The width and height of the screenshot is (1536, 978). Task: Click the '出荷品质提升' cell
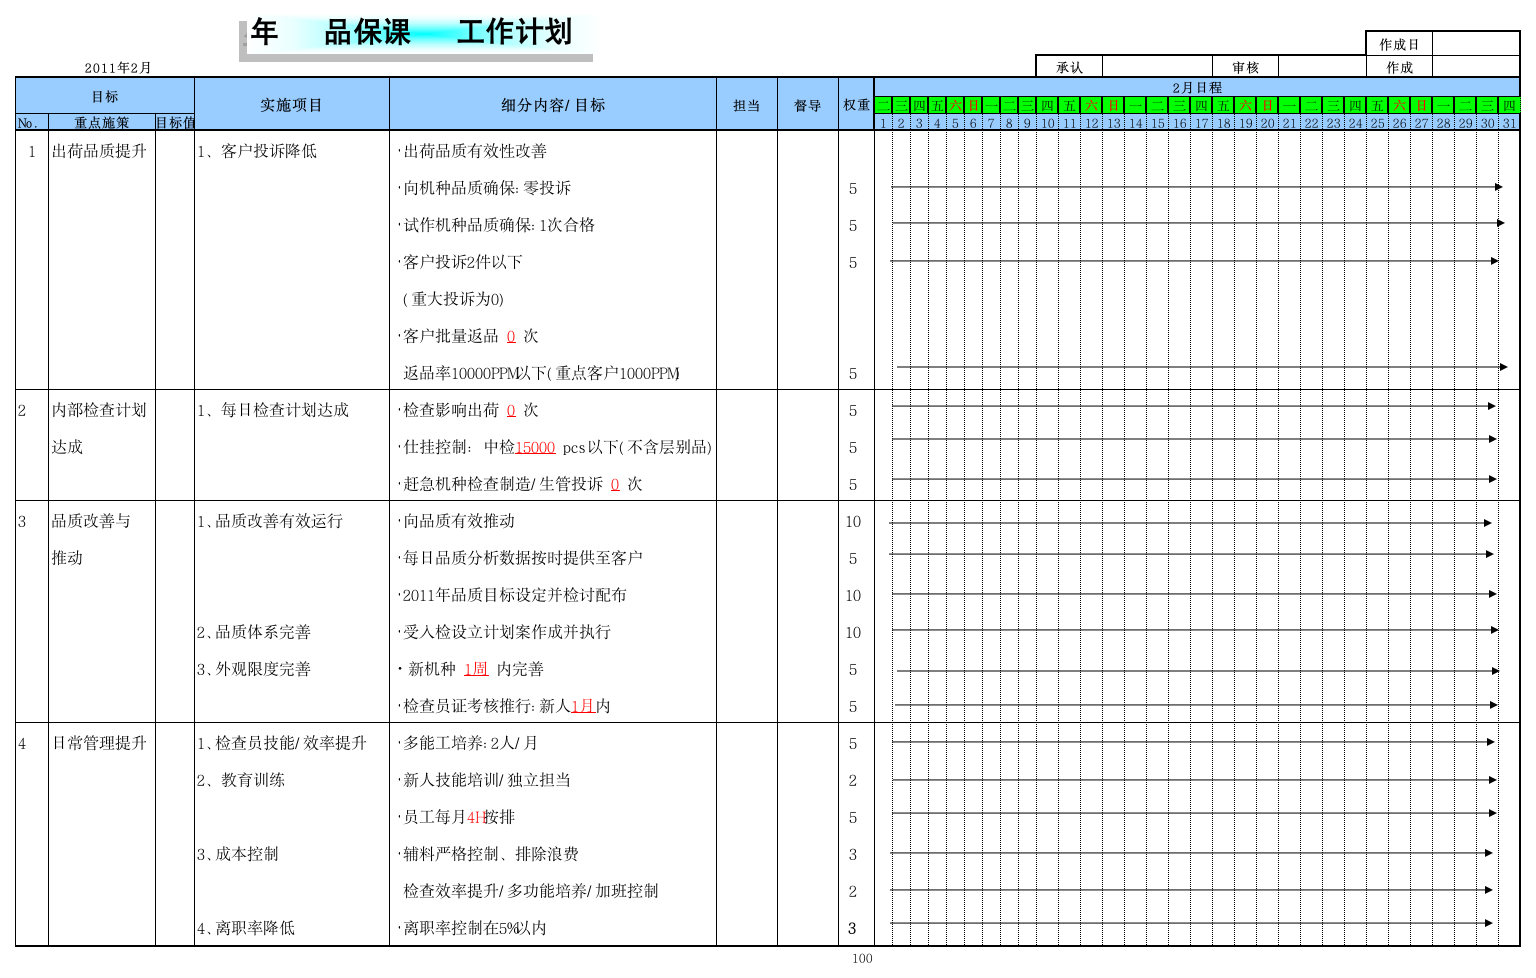click(x=99, y=151)
